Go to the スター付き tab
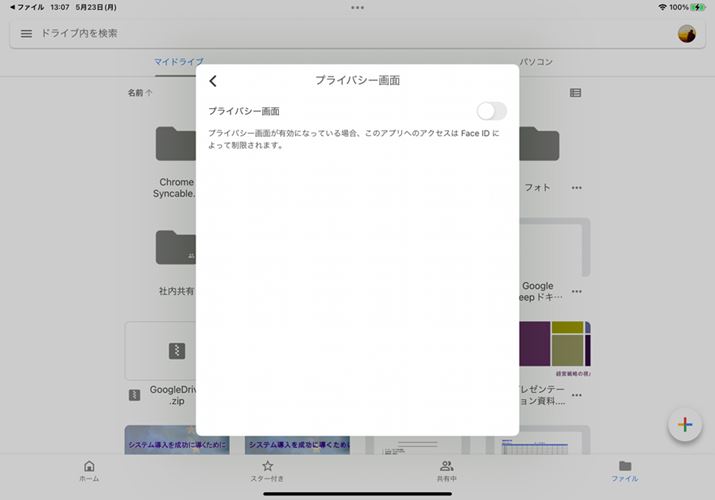 (267, 471)
